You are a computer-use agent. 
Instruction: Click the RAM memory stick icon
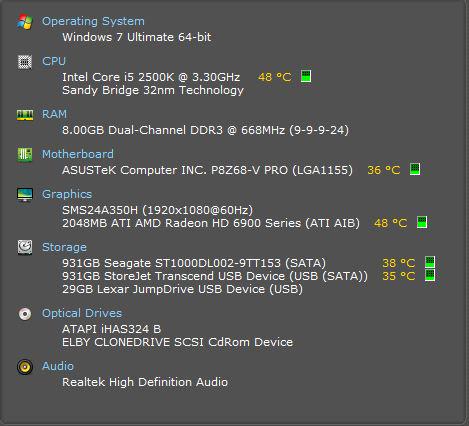coord(25,115)
